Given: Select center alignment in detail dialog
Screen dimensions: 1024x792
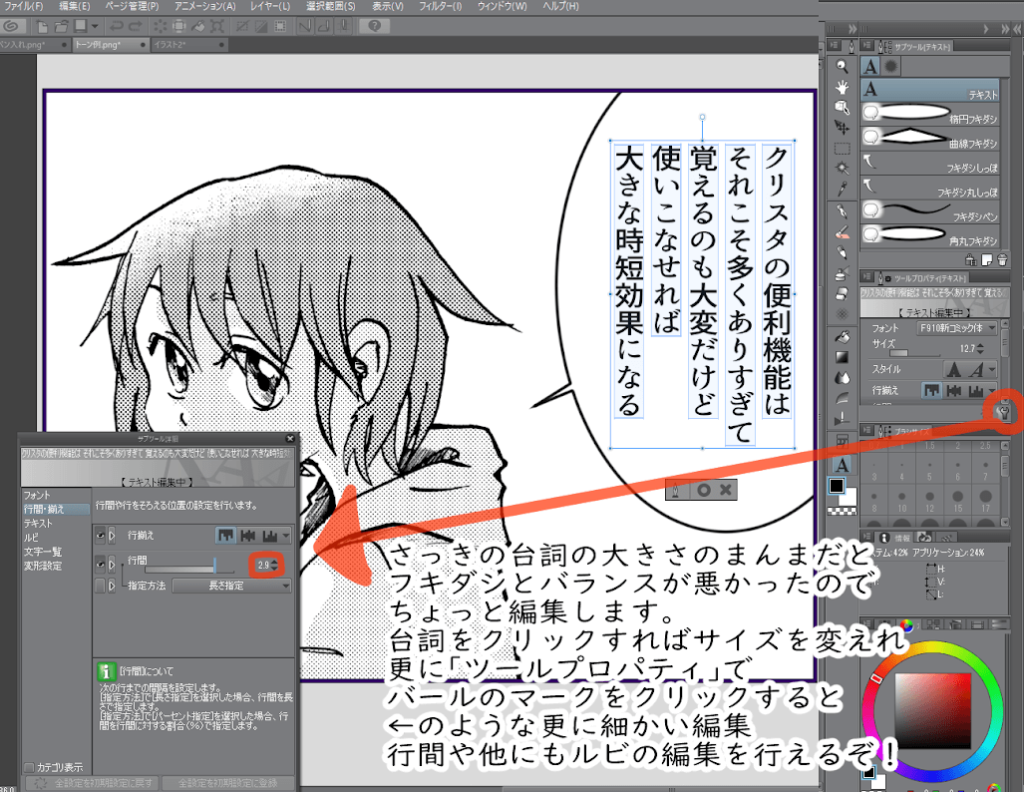Looking at the screenshot, I should pyautogui.click(x=248, y=535).
